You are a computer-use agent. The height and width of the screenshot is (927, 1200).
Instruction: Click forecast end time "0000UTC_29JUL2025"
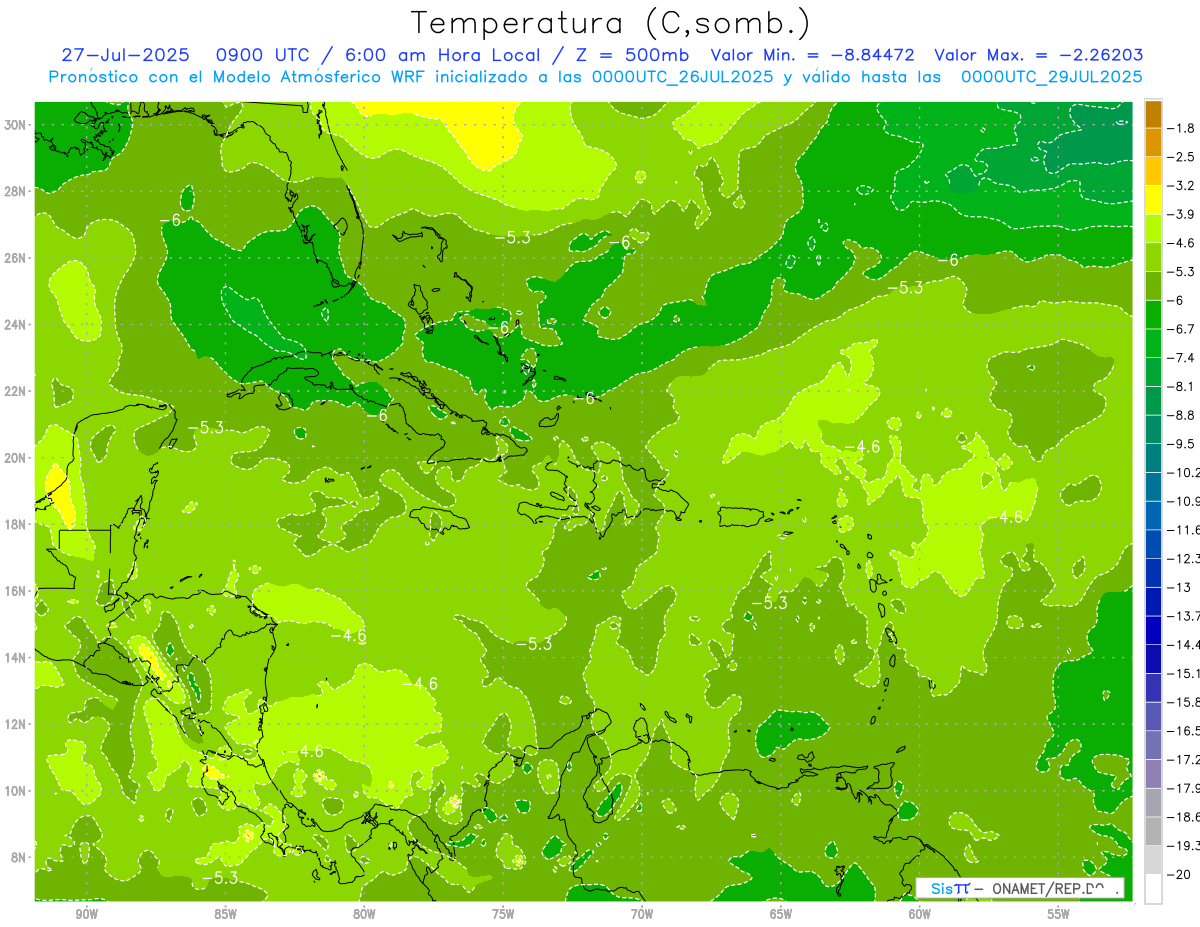(1051, 76)
